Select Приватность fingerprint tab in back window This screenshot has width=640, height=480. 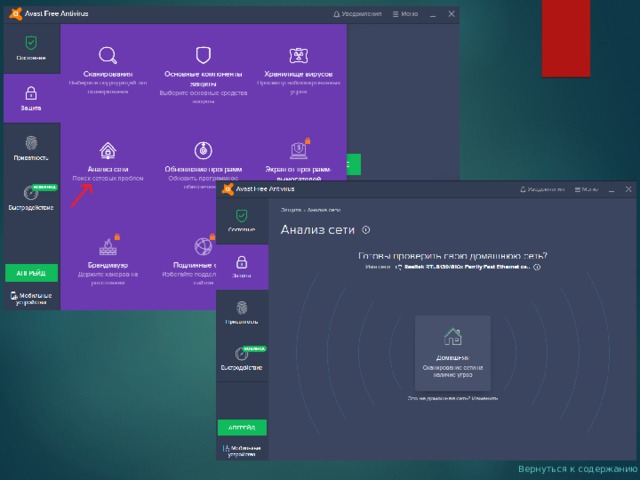[31, 148]
